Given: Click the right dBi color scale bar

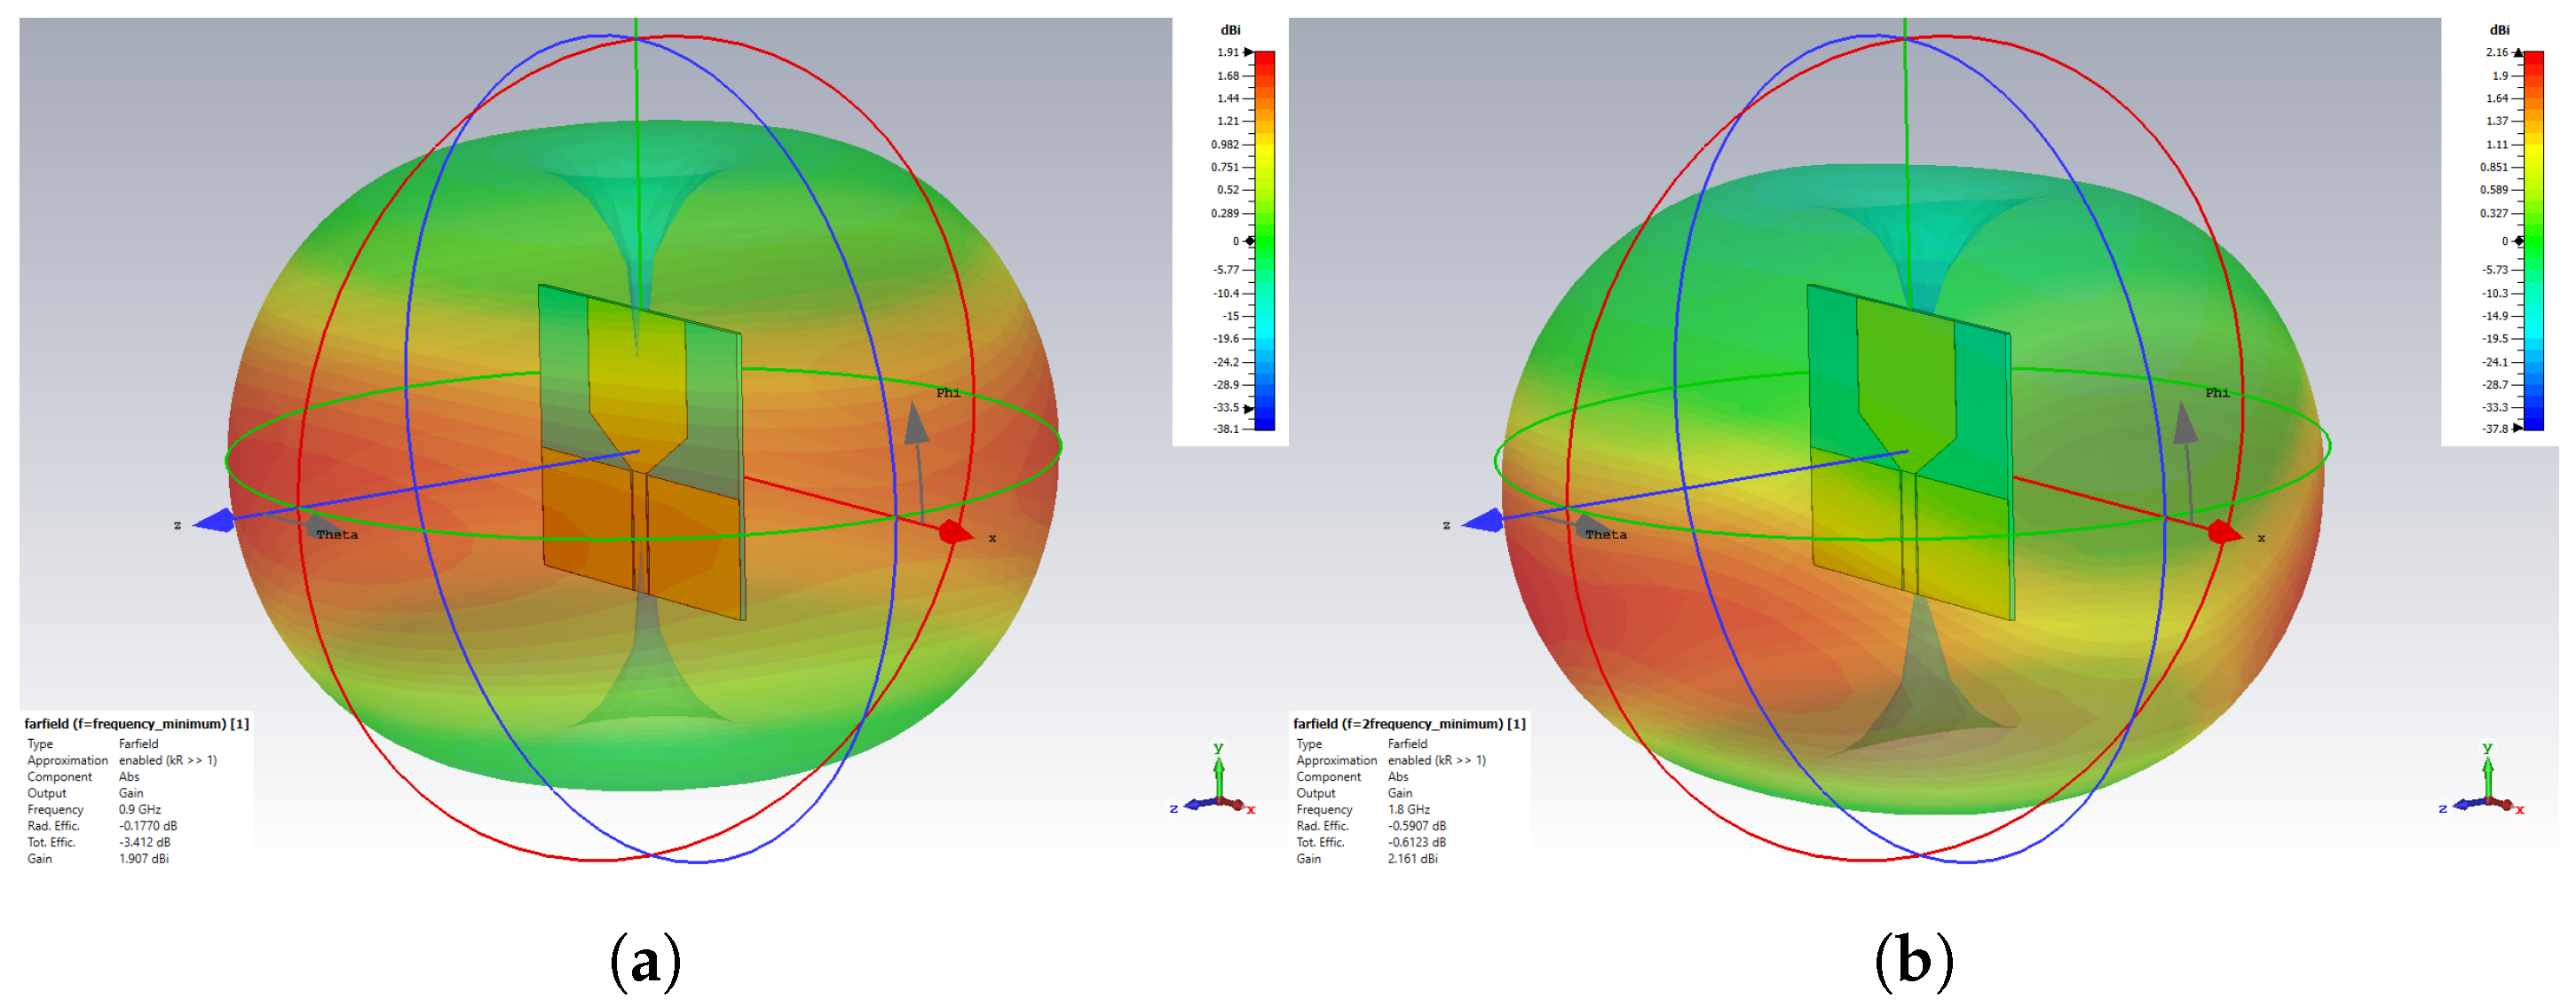Looking at the screenshot, I should [x=2534, y=240].
